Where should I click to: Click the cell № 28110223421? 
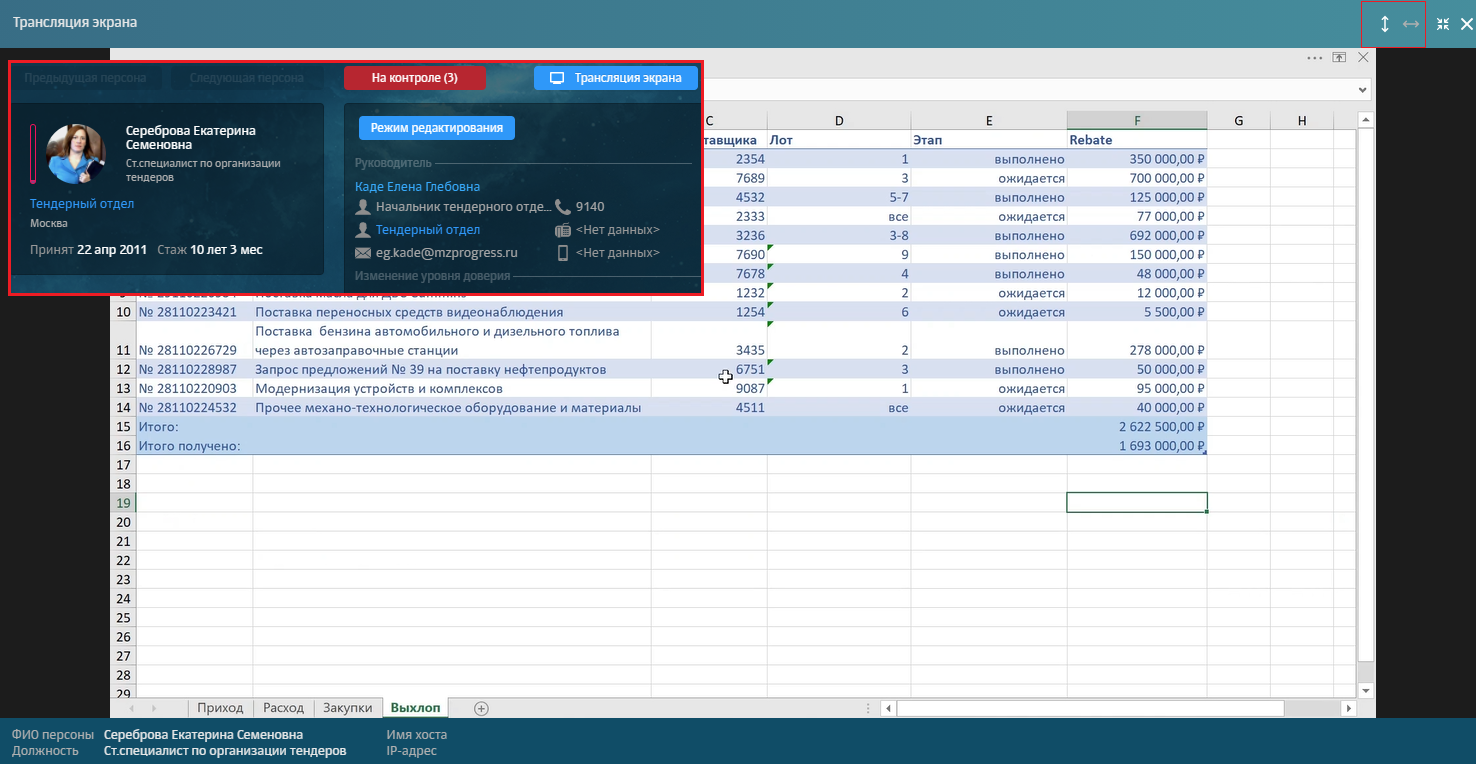(194, 312)
